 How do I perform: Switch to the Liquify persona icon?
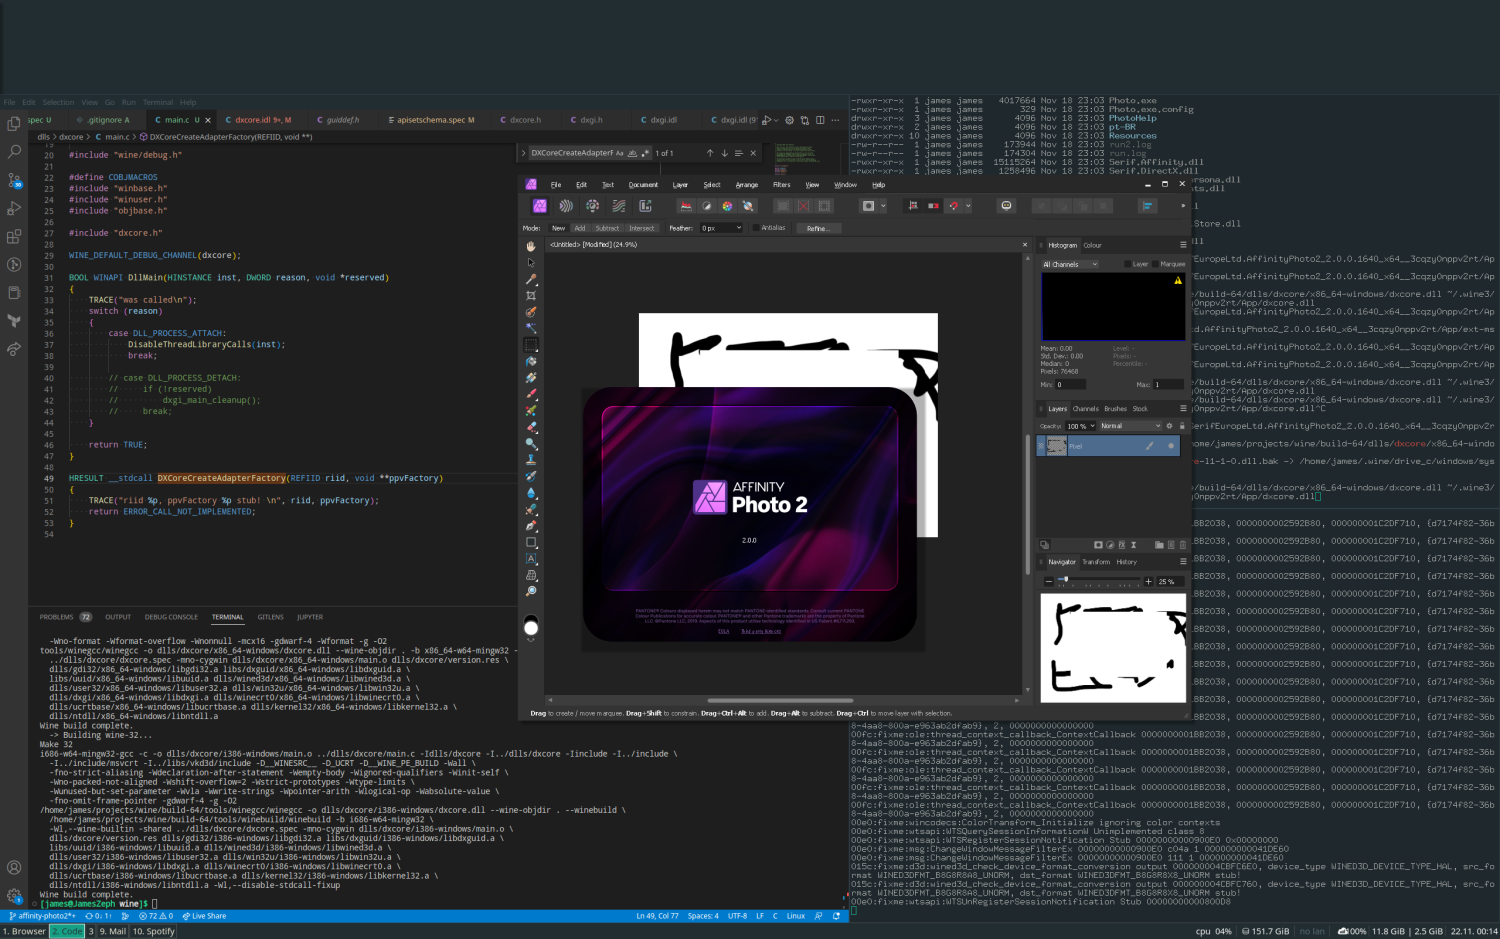pos(564,205)
